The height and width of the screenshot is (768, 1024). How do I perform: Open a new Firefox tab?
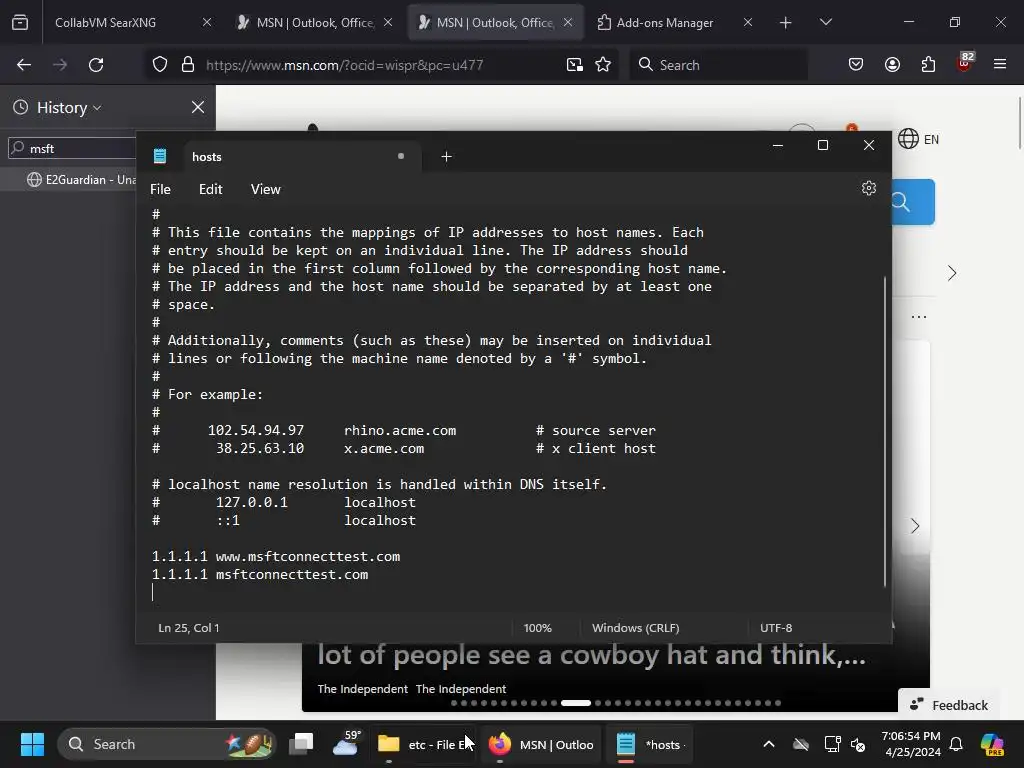pos(786,23)
